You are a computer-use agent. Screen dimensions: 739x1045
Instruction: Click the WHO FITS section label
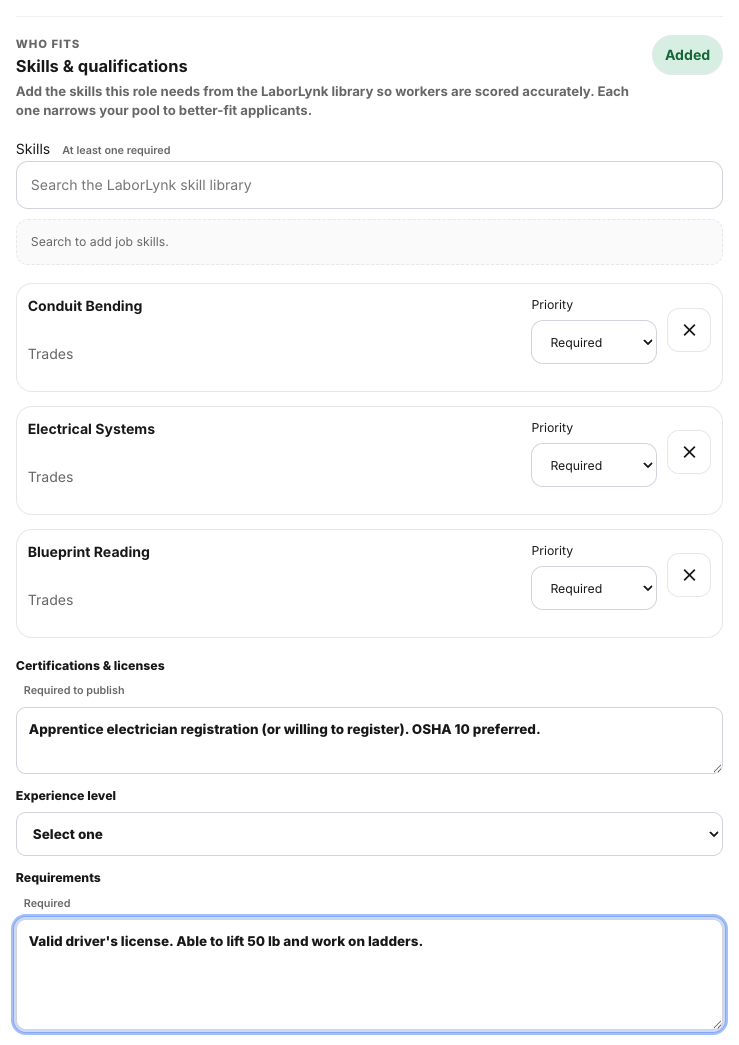[x=48, y=44]
